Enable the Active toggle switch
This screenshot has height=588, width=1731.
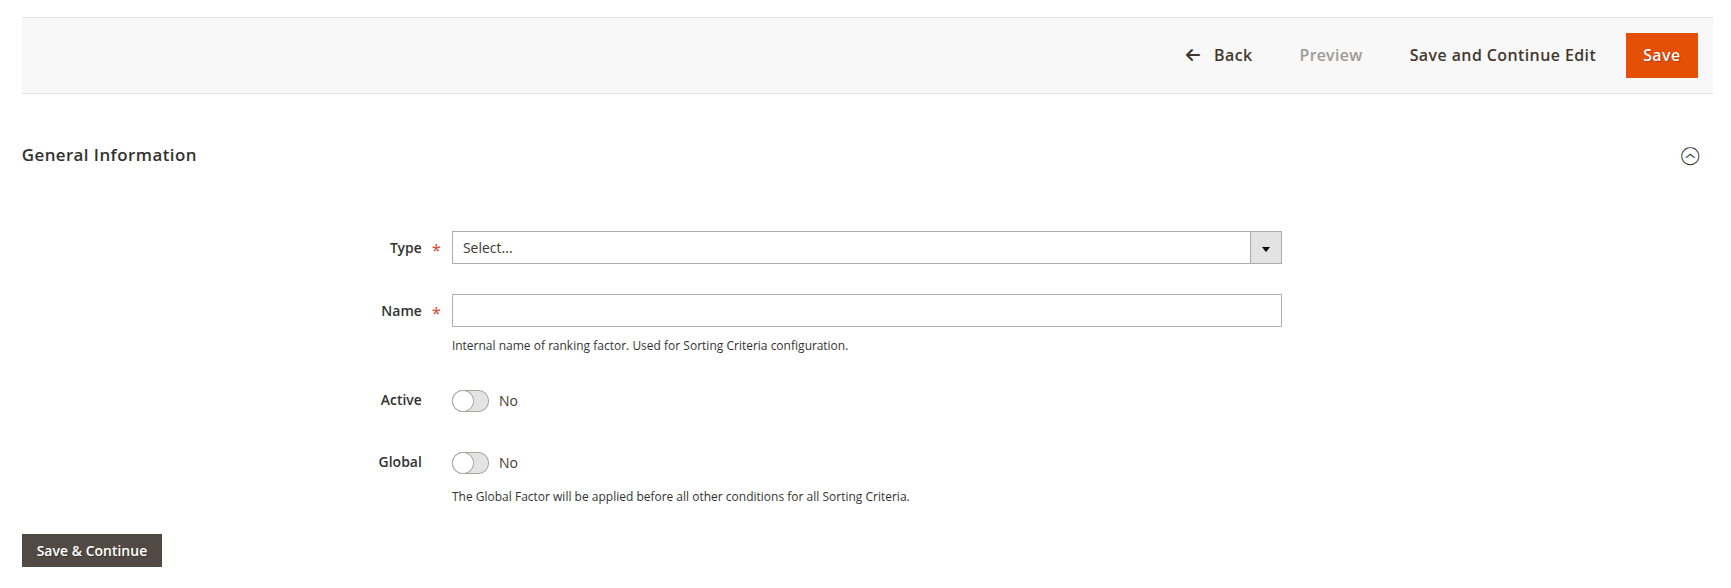[x=470, y=401]
